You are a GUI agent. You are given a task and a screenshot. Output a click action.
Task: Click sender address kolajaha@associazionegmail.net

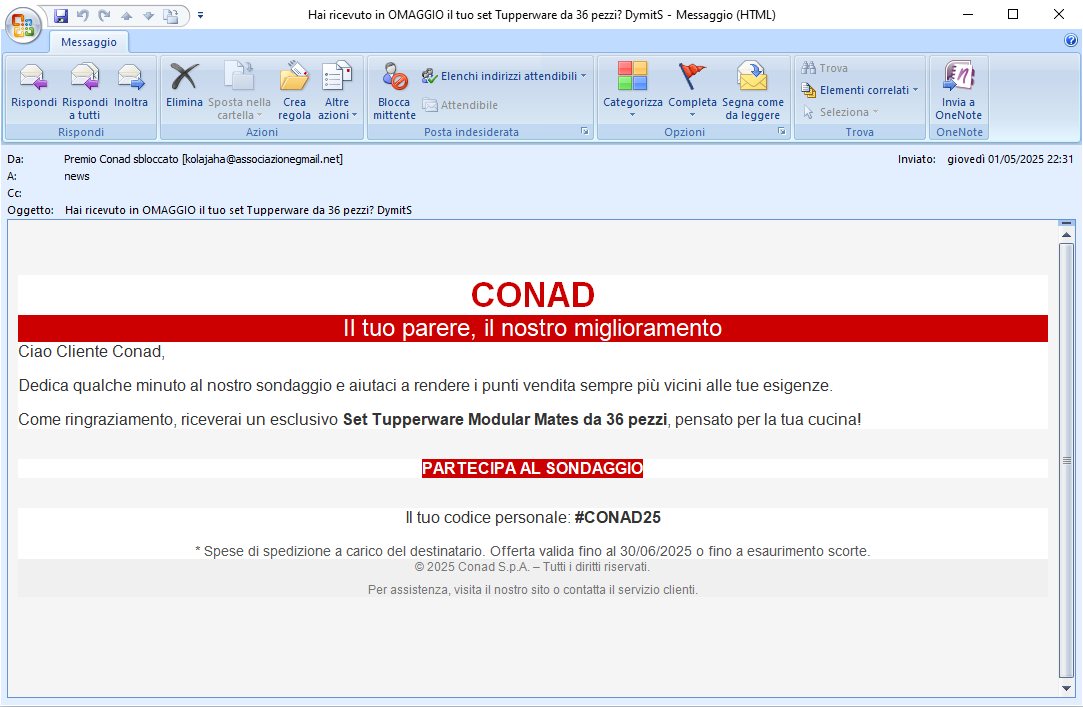[262, 159]
